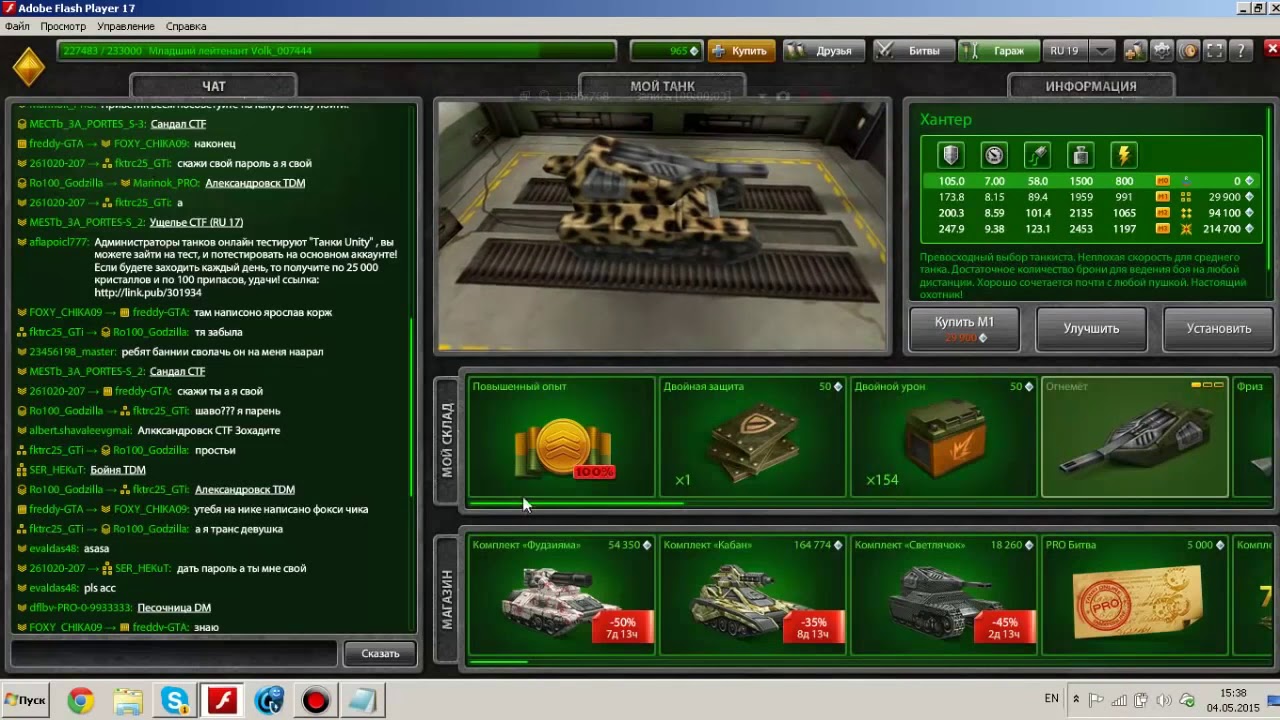Click the Купить crystals button

click(741, 51)
